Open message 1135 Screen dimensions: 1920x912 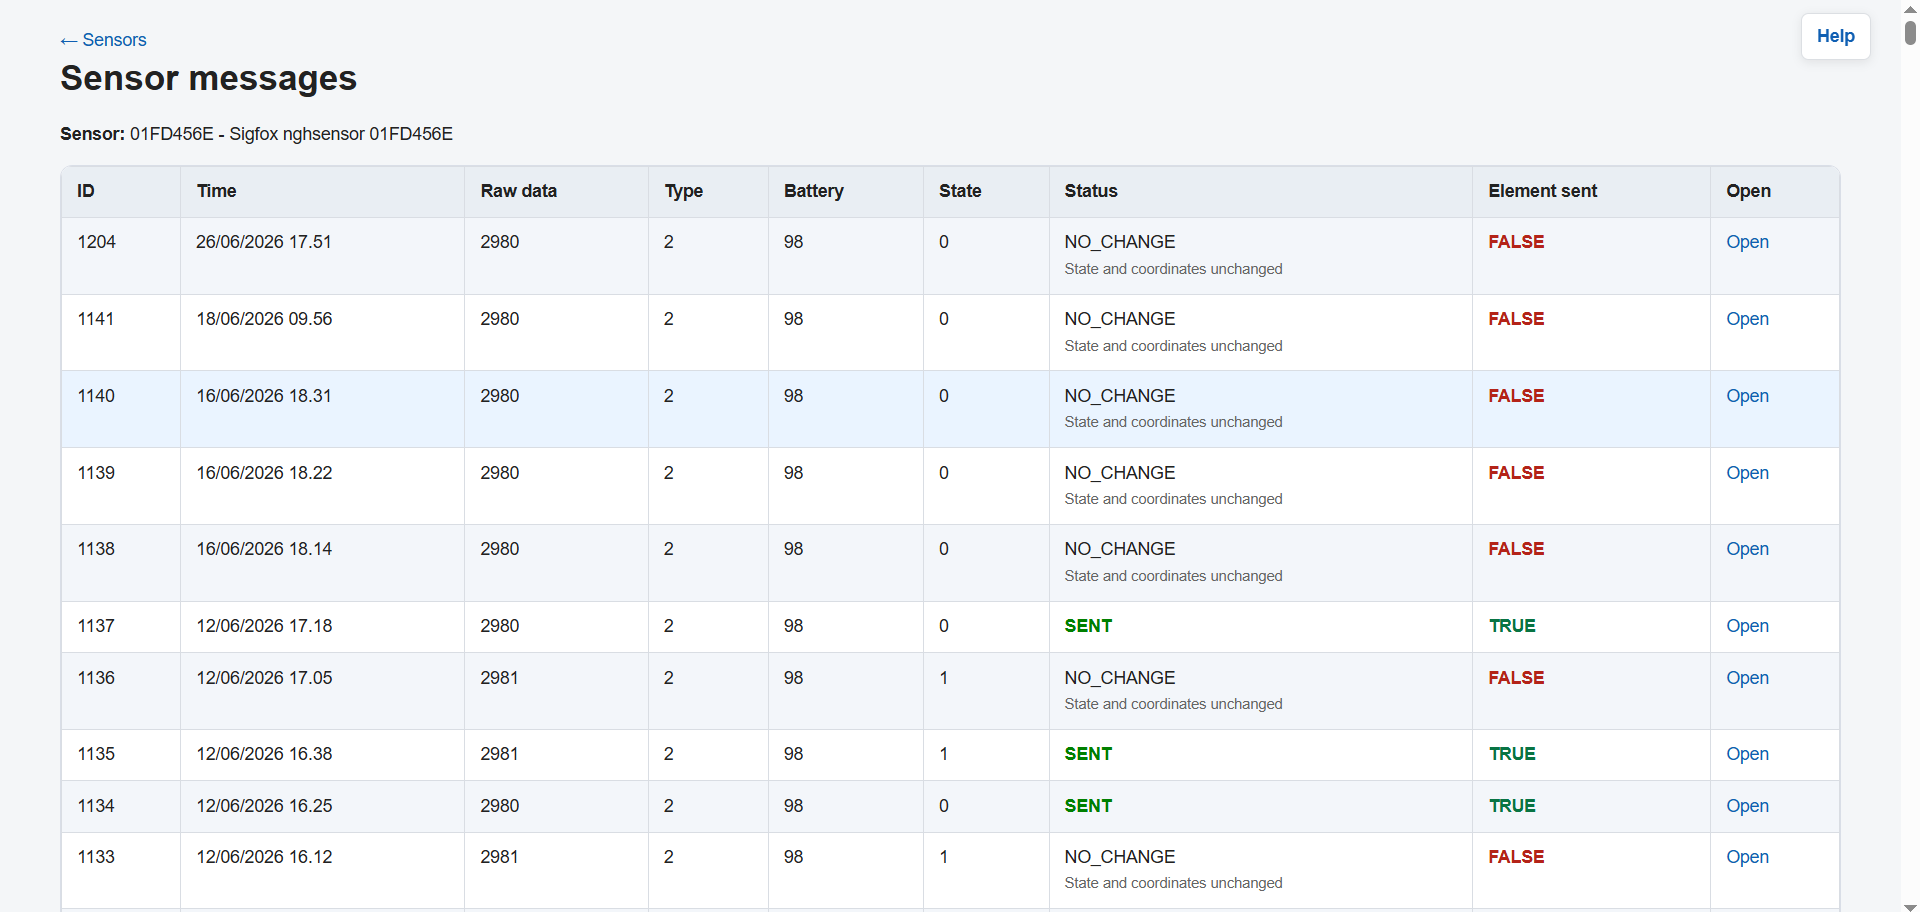1747,754
